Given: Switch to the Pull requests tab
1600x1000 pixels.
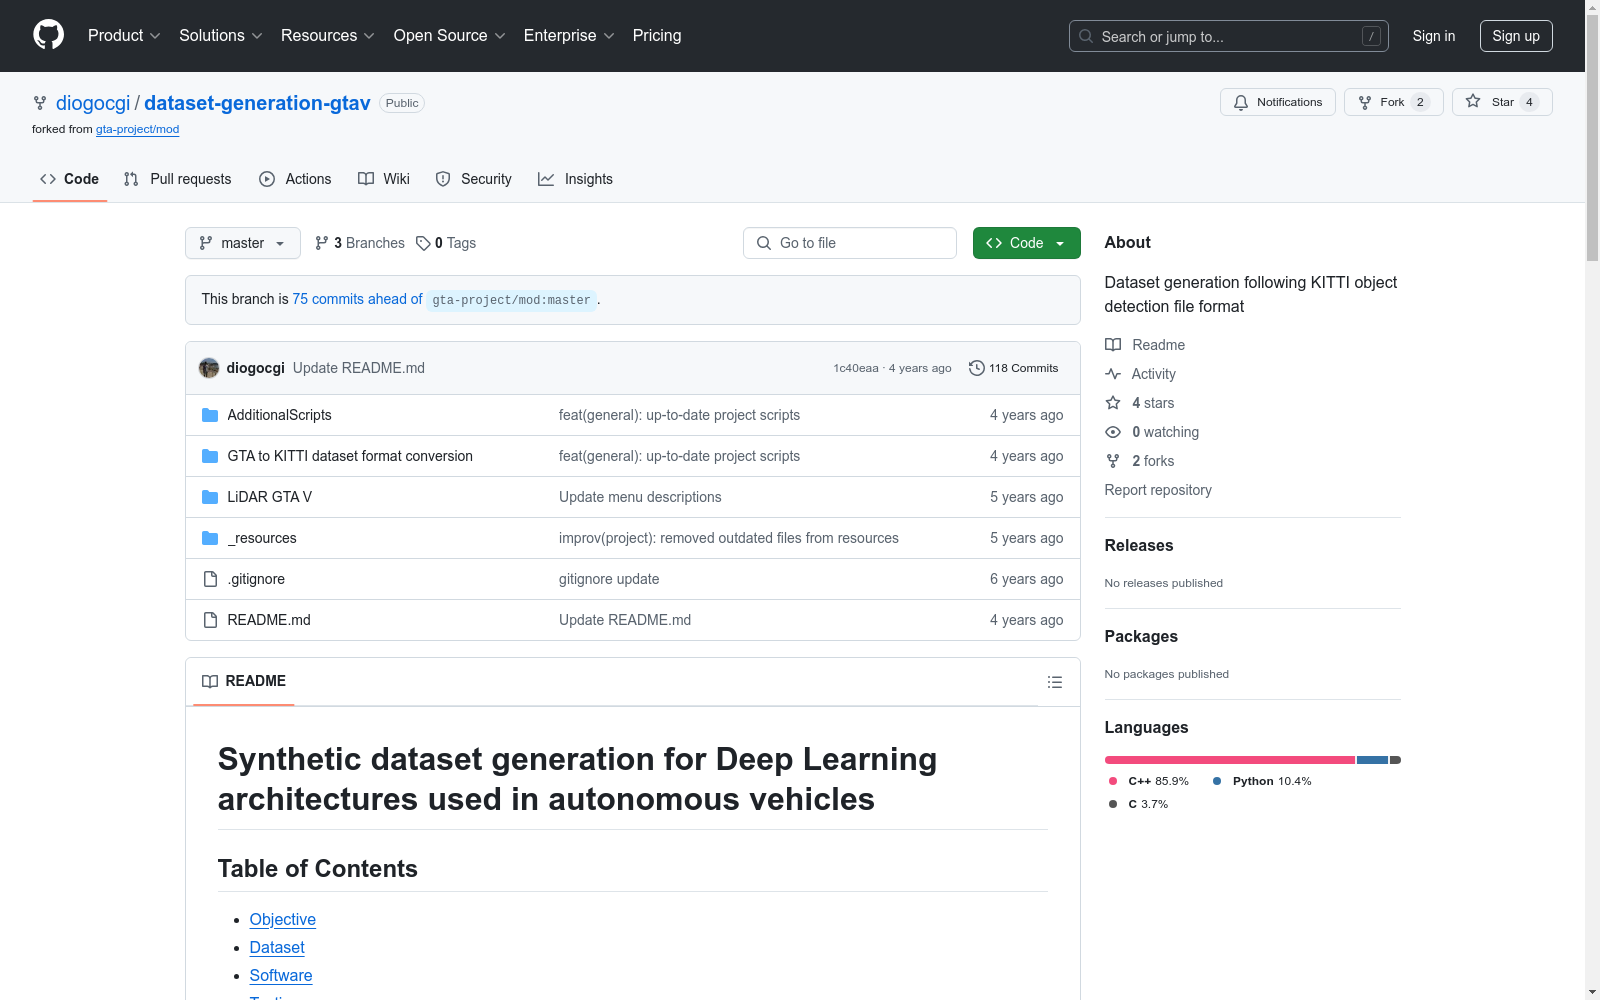Looking at the screenshot, I should pos(177,179).
